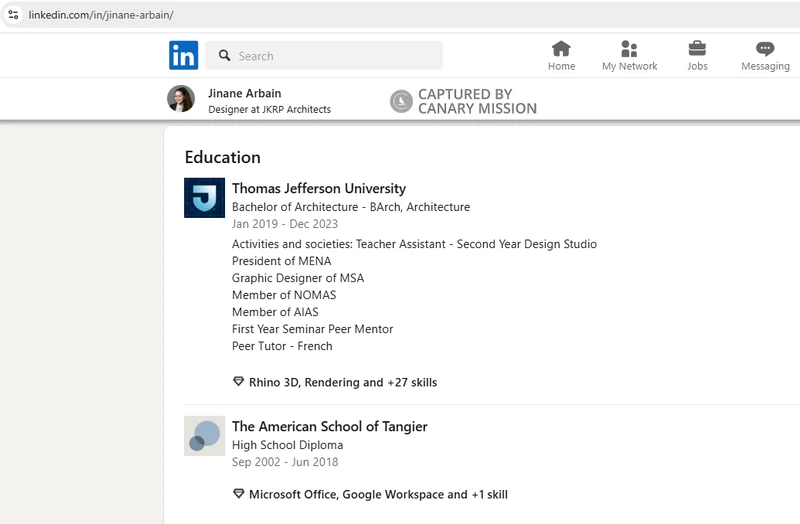This screenshot has width=800, height=524.
Task: Click the profile photo thumbnail in sticky header
Action: 181,99
